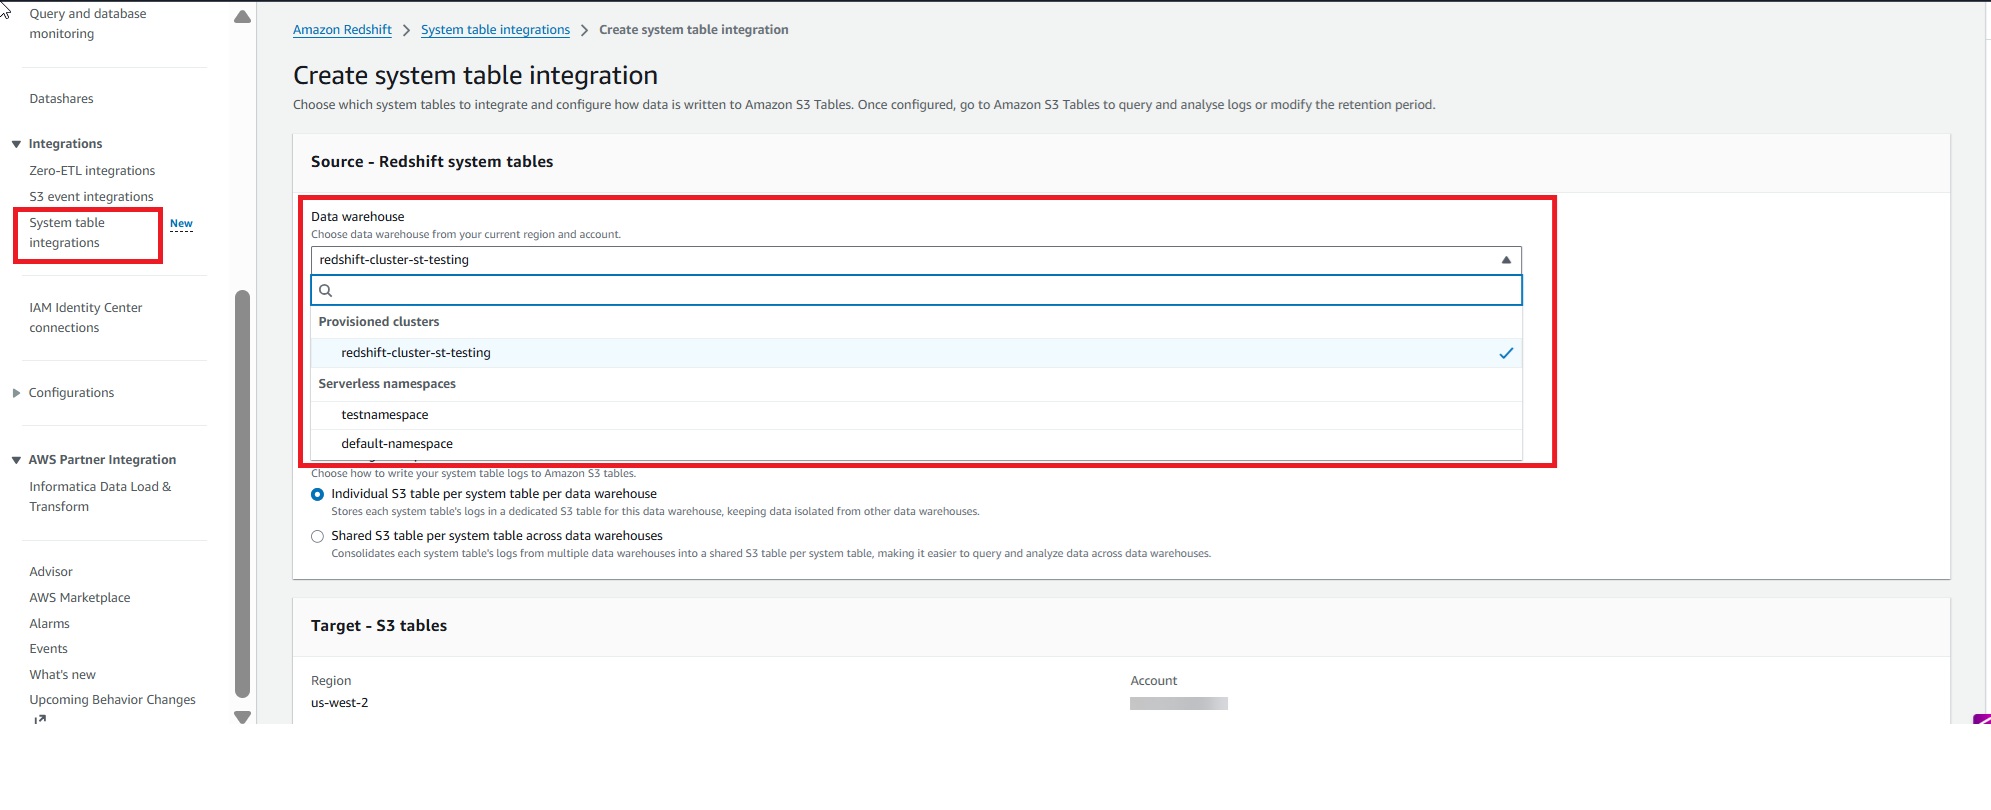Open Events in sidebar
The height and width of the screenshot is (810, 1991).
tap(48, 649)
